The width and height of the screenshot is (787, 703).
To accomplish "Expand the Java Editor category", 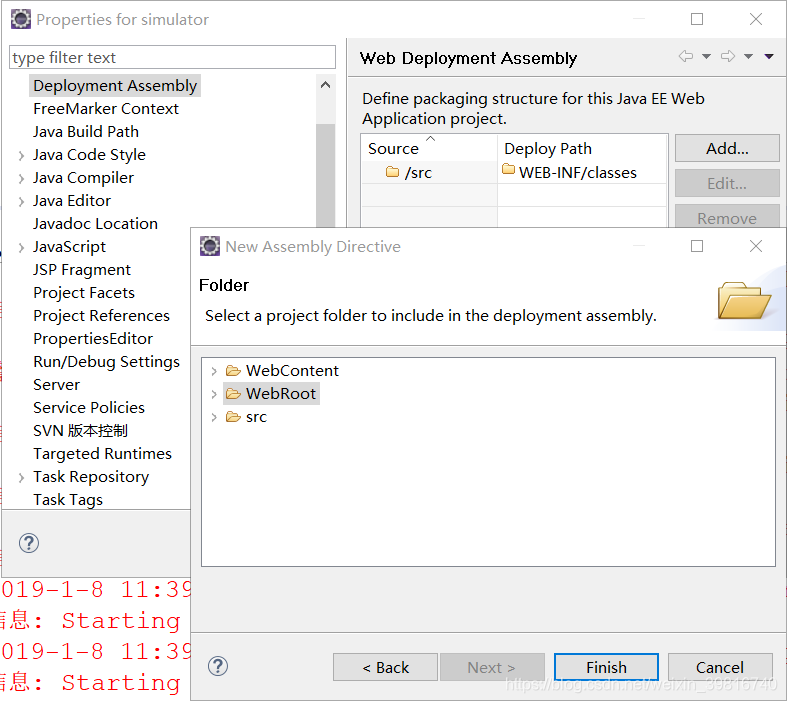I will (21, 202).
